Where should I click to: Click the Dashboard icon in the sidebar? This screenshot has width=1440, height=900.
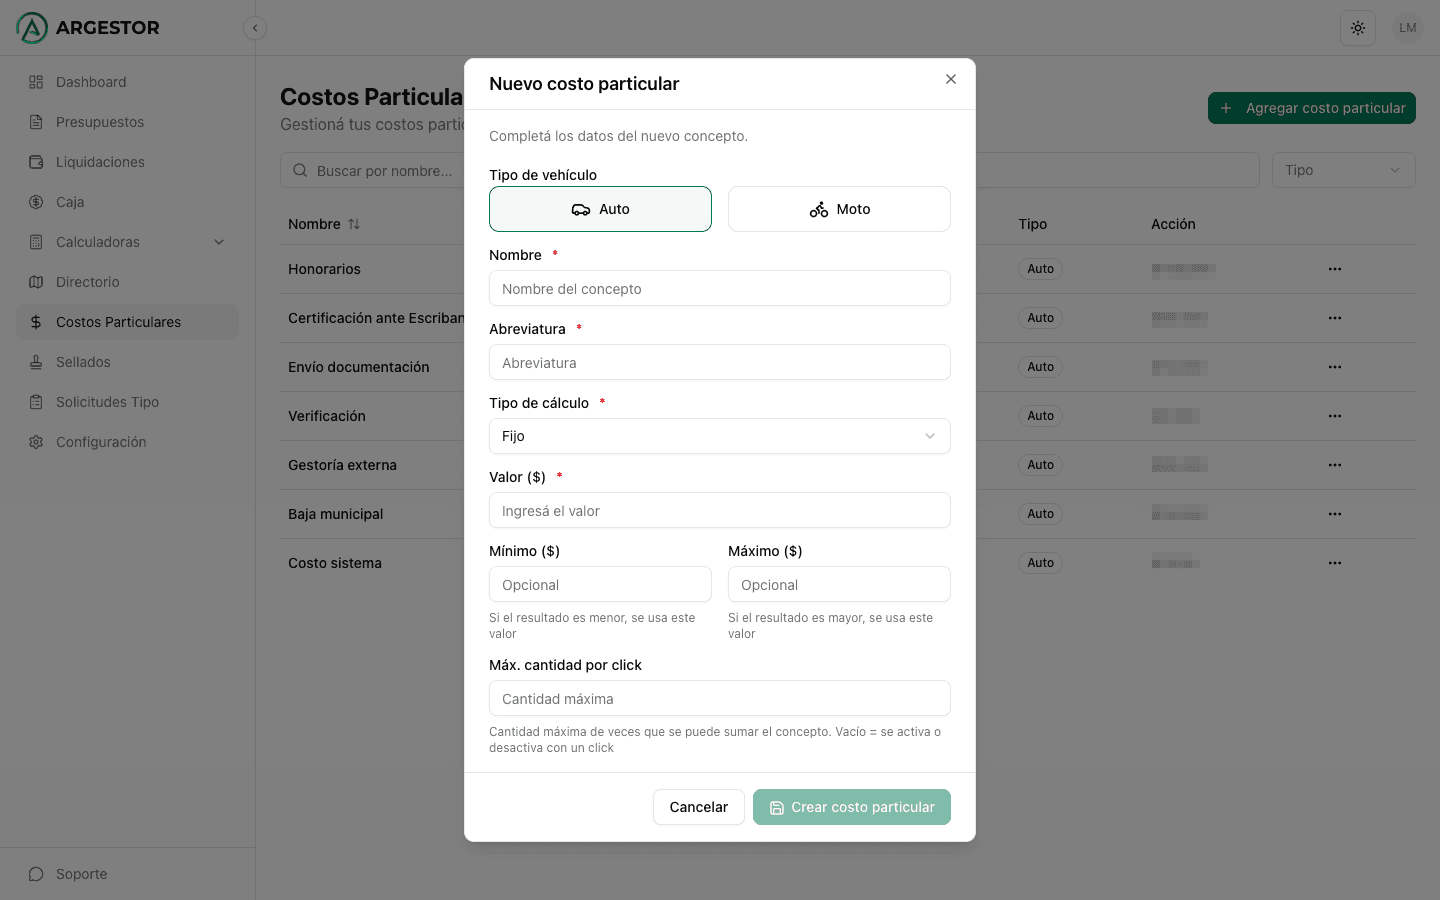click(x=36, y=82)
